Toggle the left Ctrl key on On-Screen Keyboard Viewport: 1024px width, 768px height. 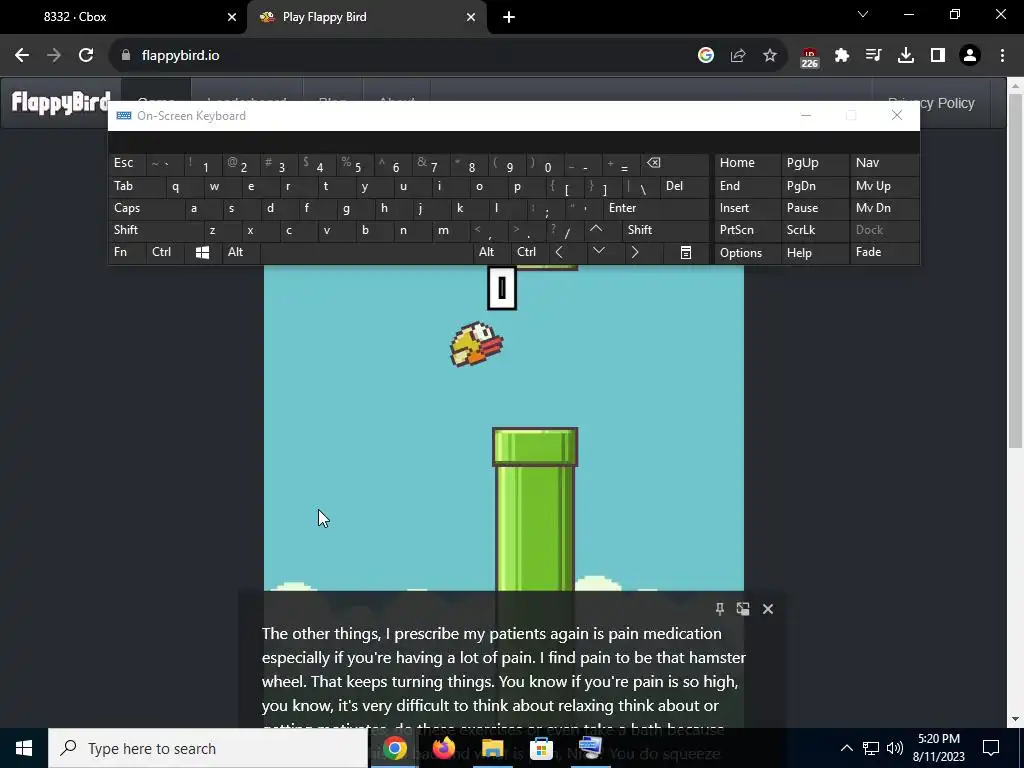click(165, 253)
